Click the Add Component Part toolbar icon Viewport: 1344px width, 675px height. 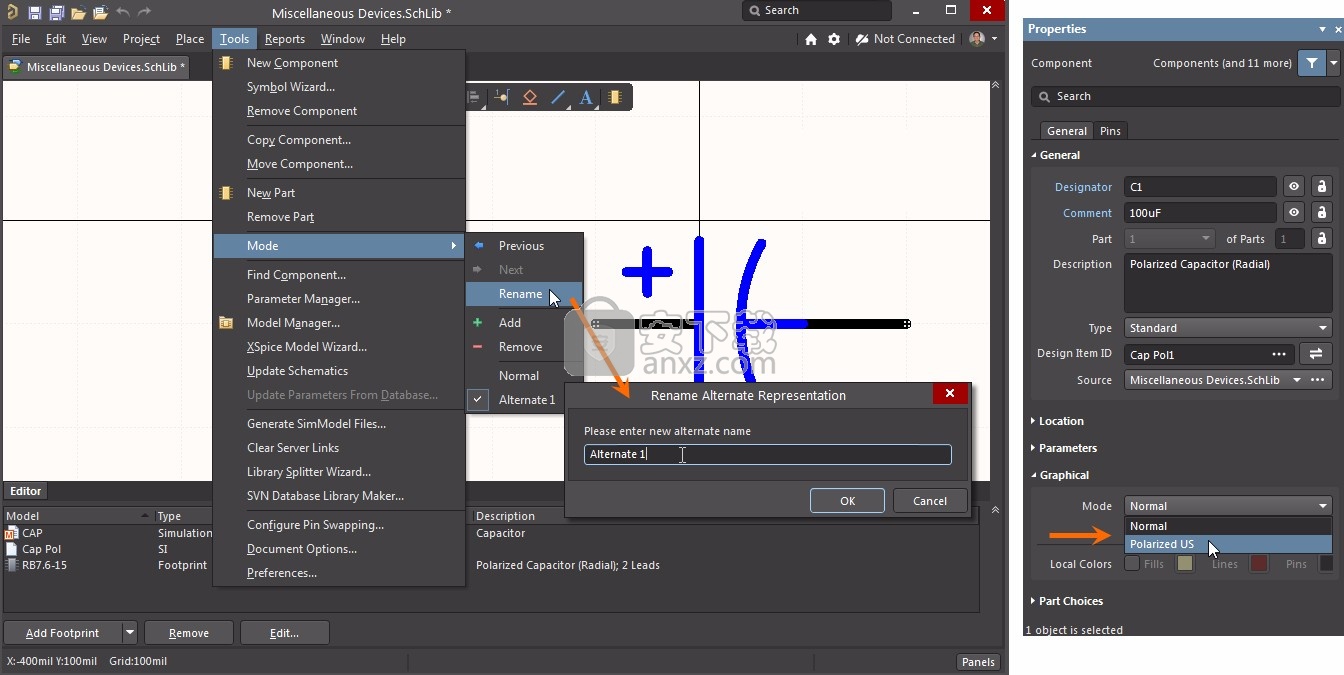click(x=614, y=97)
